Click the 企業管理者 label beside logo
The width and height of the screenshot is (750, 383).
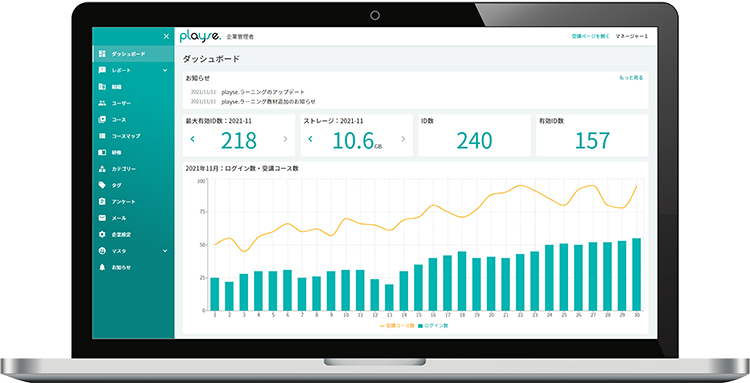click(240, 37)
